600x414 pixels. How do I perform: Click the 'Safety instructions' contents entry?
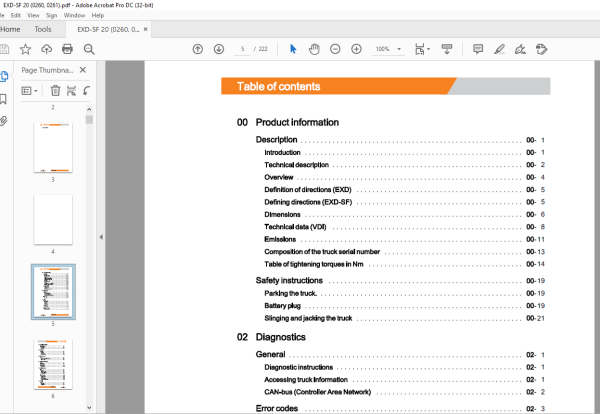[x=289, y=280]
